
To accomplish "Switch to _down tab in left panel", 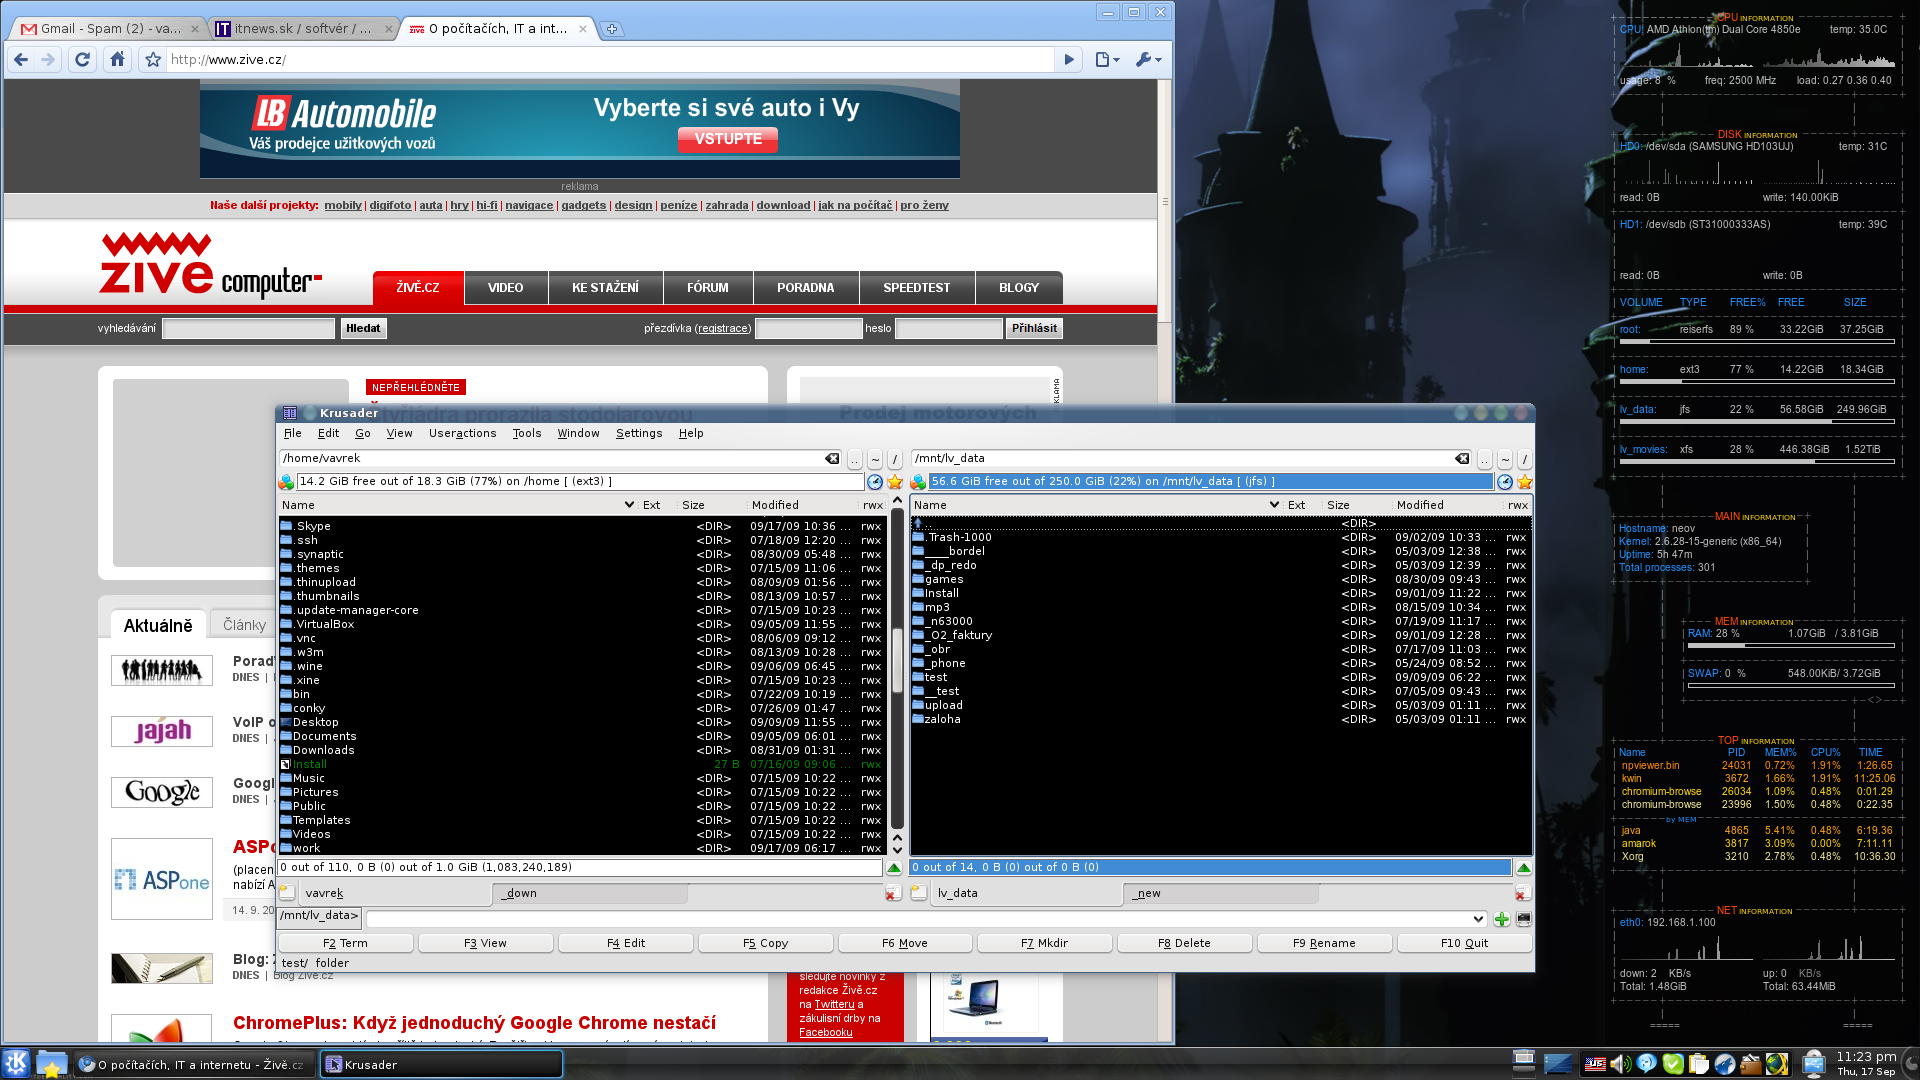I will click(x=590, y=893).
